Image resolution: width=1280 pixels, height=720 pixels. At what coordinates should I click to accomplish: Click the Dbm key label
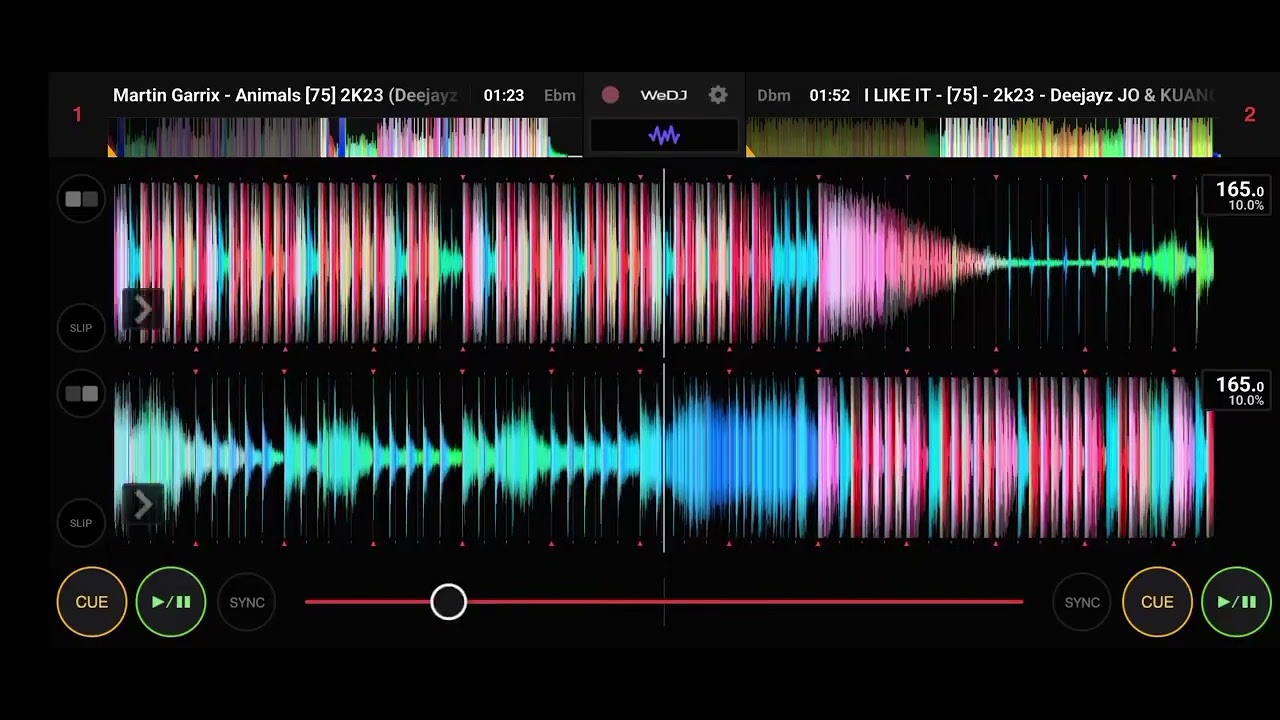(774, 95)
